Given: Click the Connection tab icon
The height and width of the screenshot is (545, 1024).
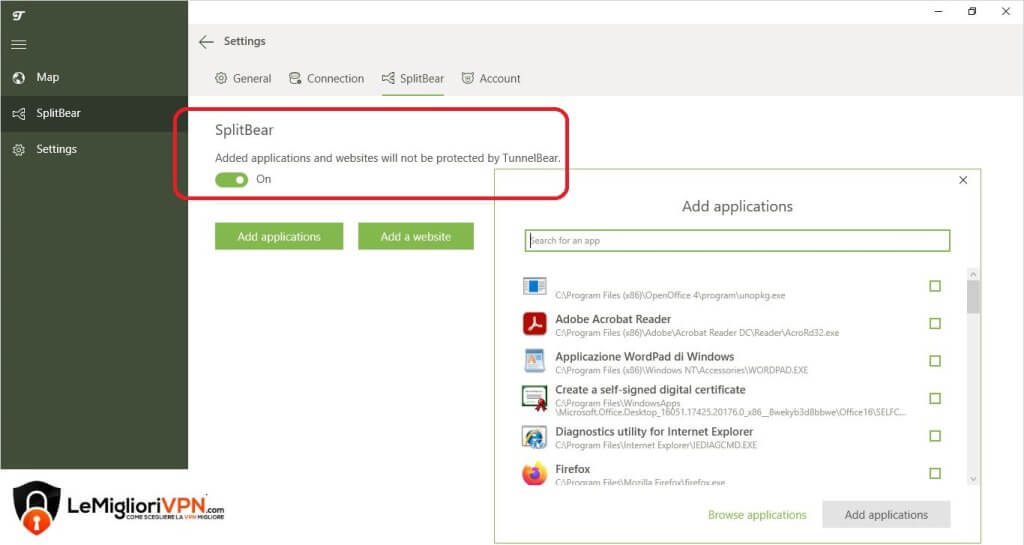Looking at the screenshot, I should point(295,78).
